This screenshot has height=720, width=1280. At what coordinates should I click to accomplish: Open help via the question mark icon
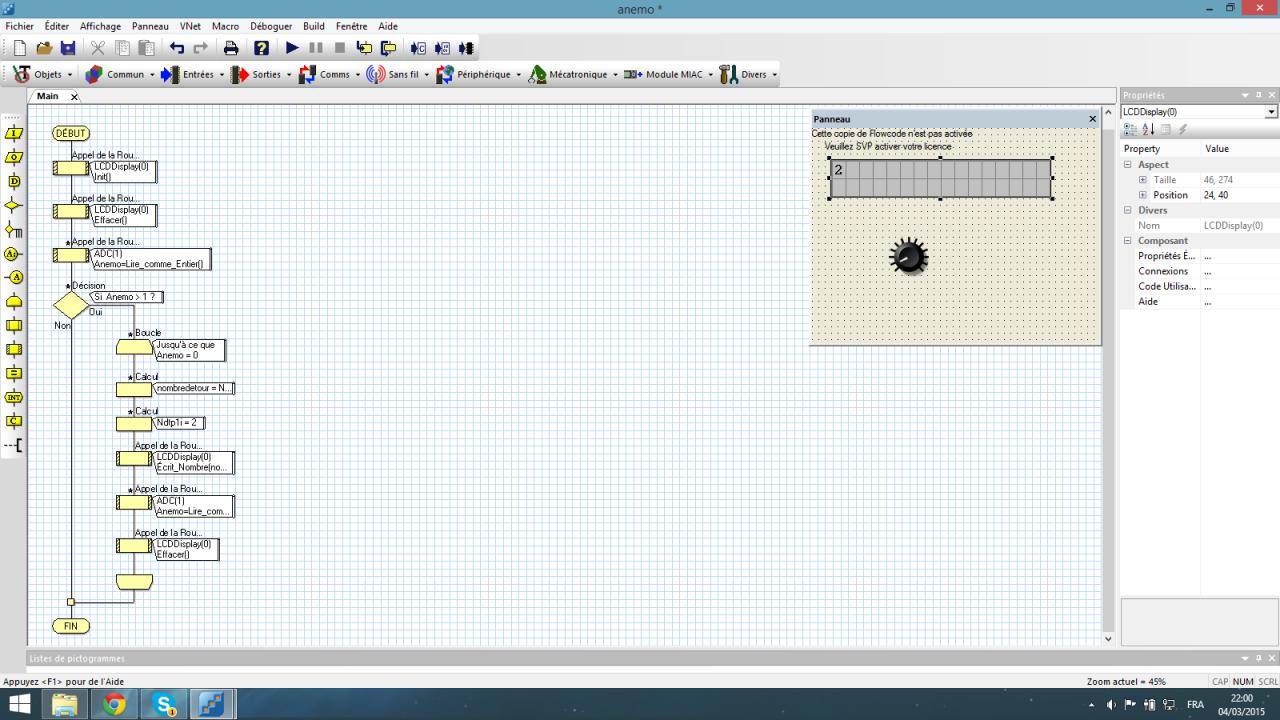[261, 48]
